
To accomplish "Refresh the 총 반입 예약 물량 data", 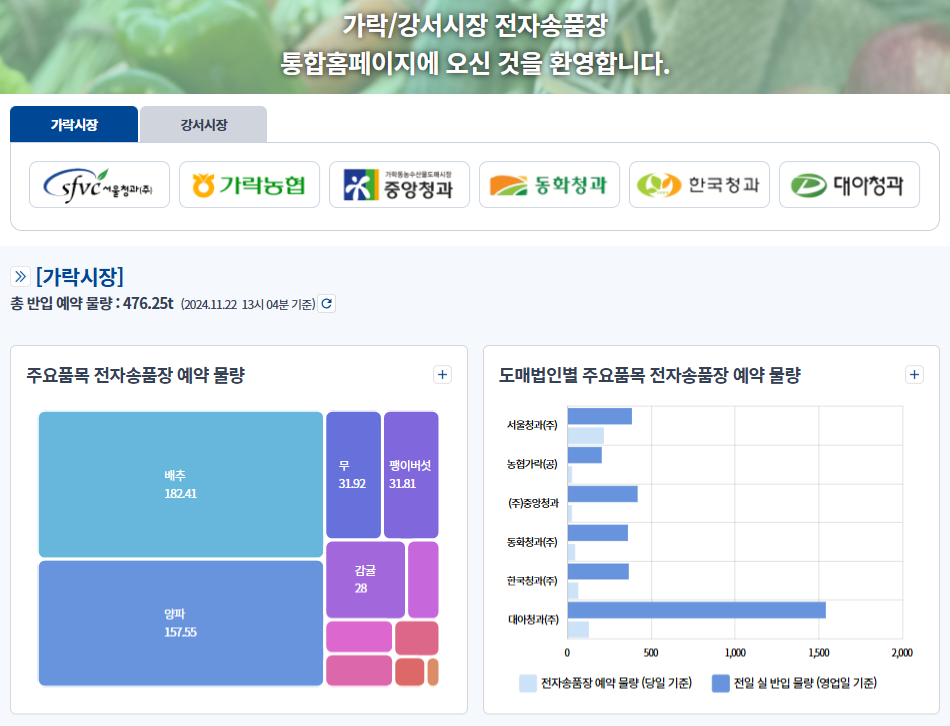I will [x=327, y=304].
